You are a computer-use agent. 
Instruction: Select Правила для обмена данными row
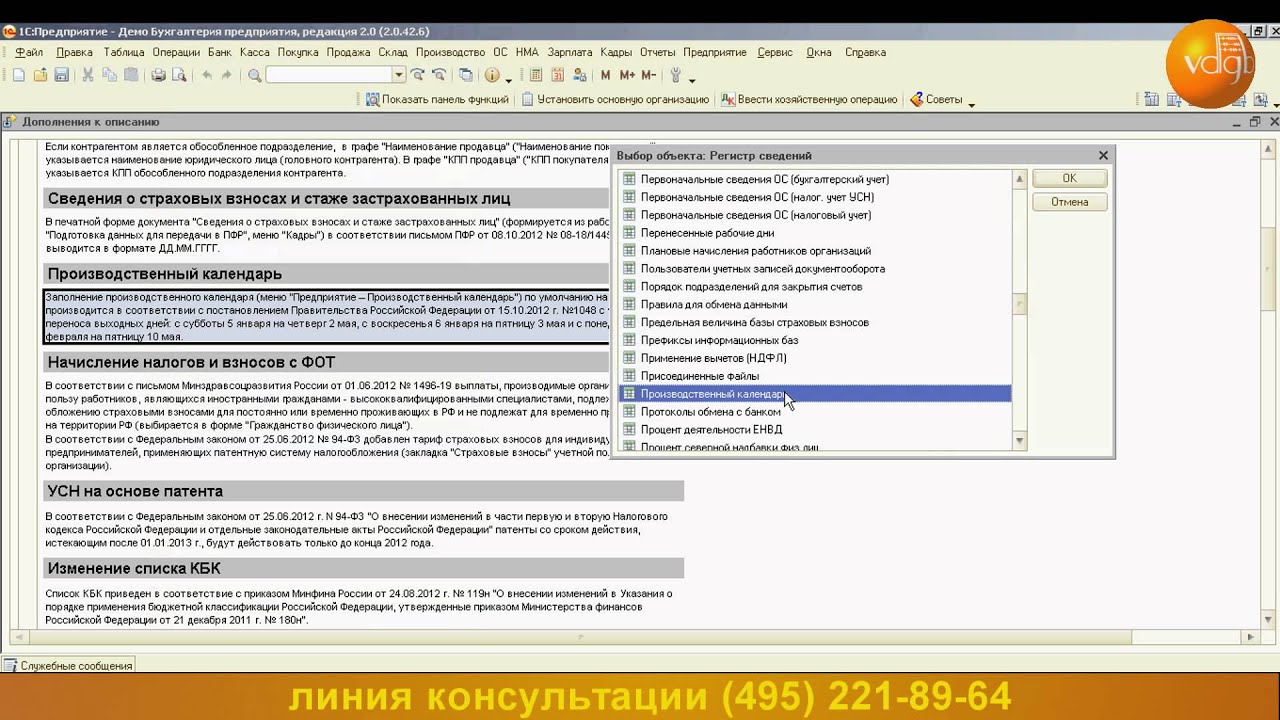pos(815,305)
